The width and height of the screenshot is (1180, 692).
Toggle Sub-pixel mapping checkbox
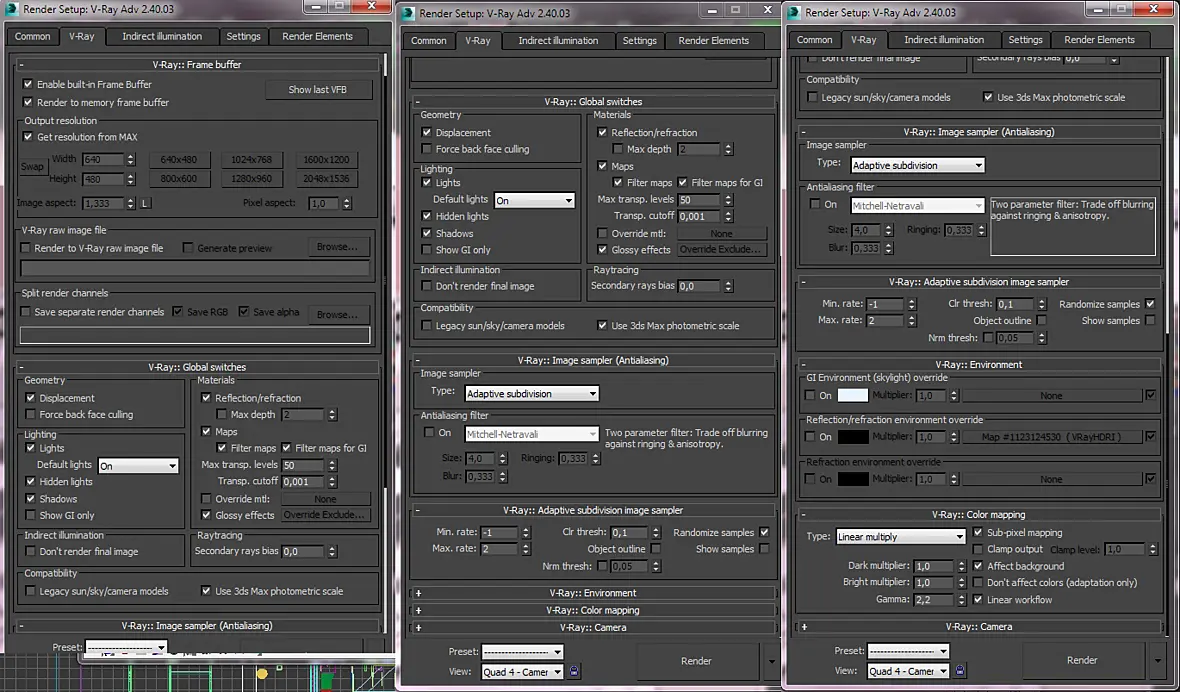978,532
